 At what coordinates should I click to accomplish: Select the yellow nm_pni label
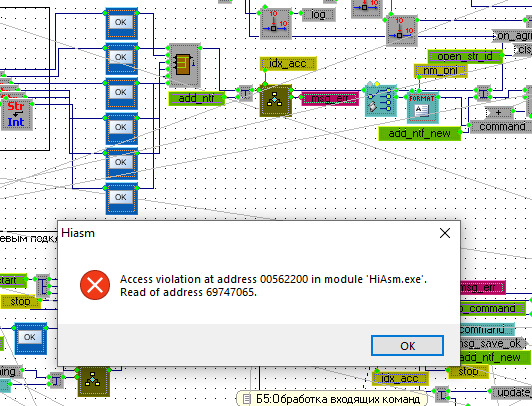440,71
